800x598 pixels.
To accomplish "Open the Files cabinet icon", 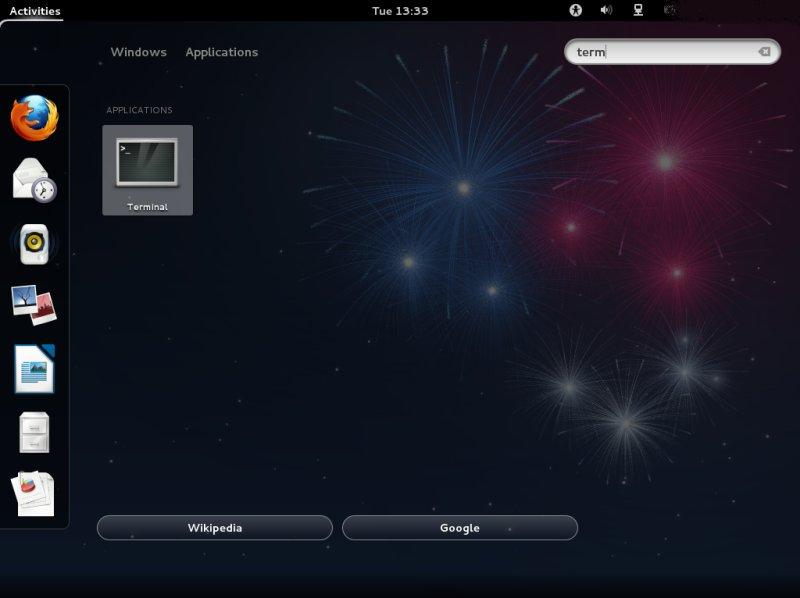I will [x=35, y=432].
